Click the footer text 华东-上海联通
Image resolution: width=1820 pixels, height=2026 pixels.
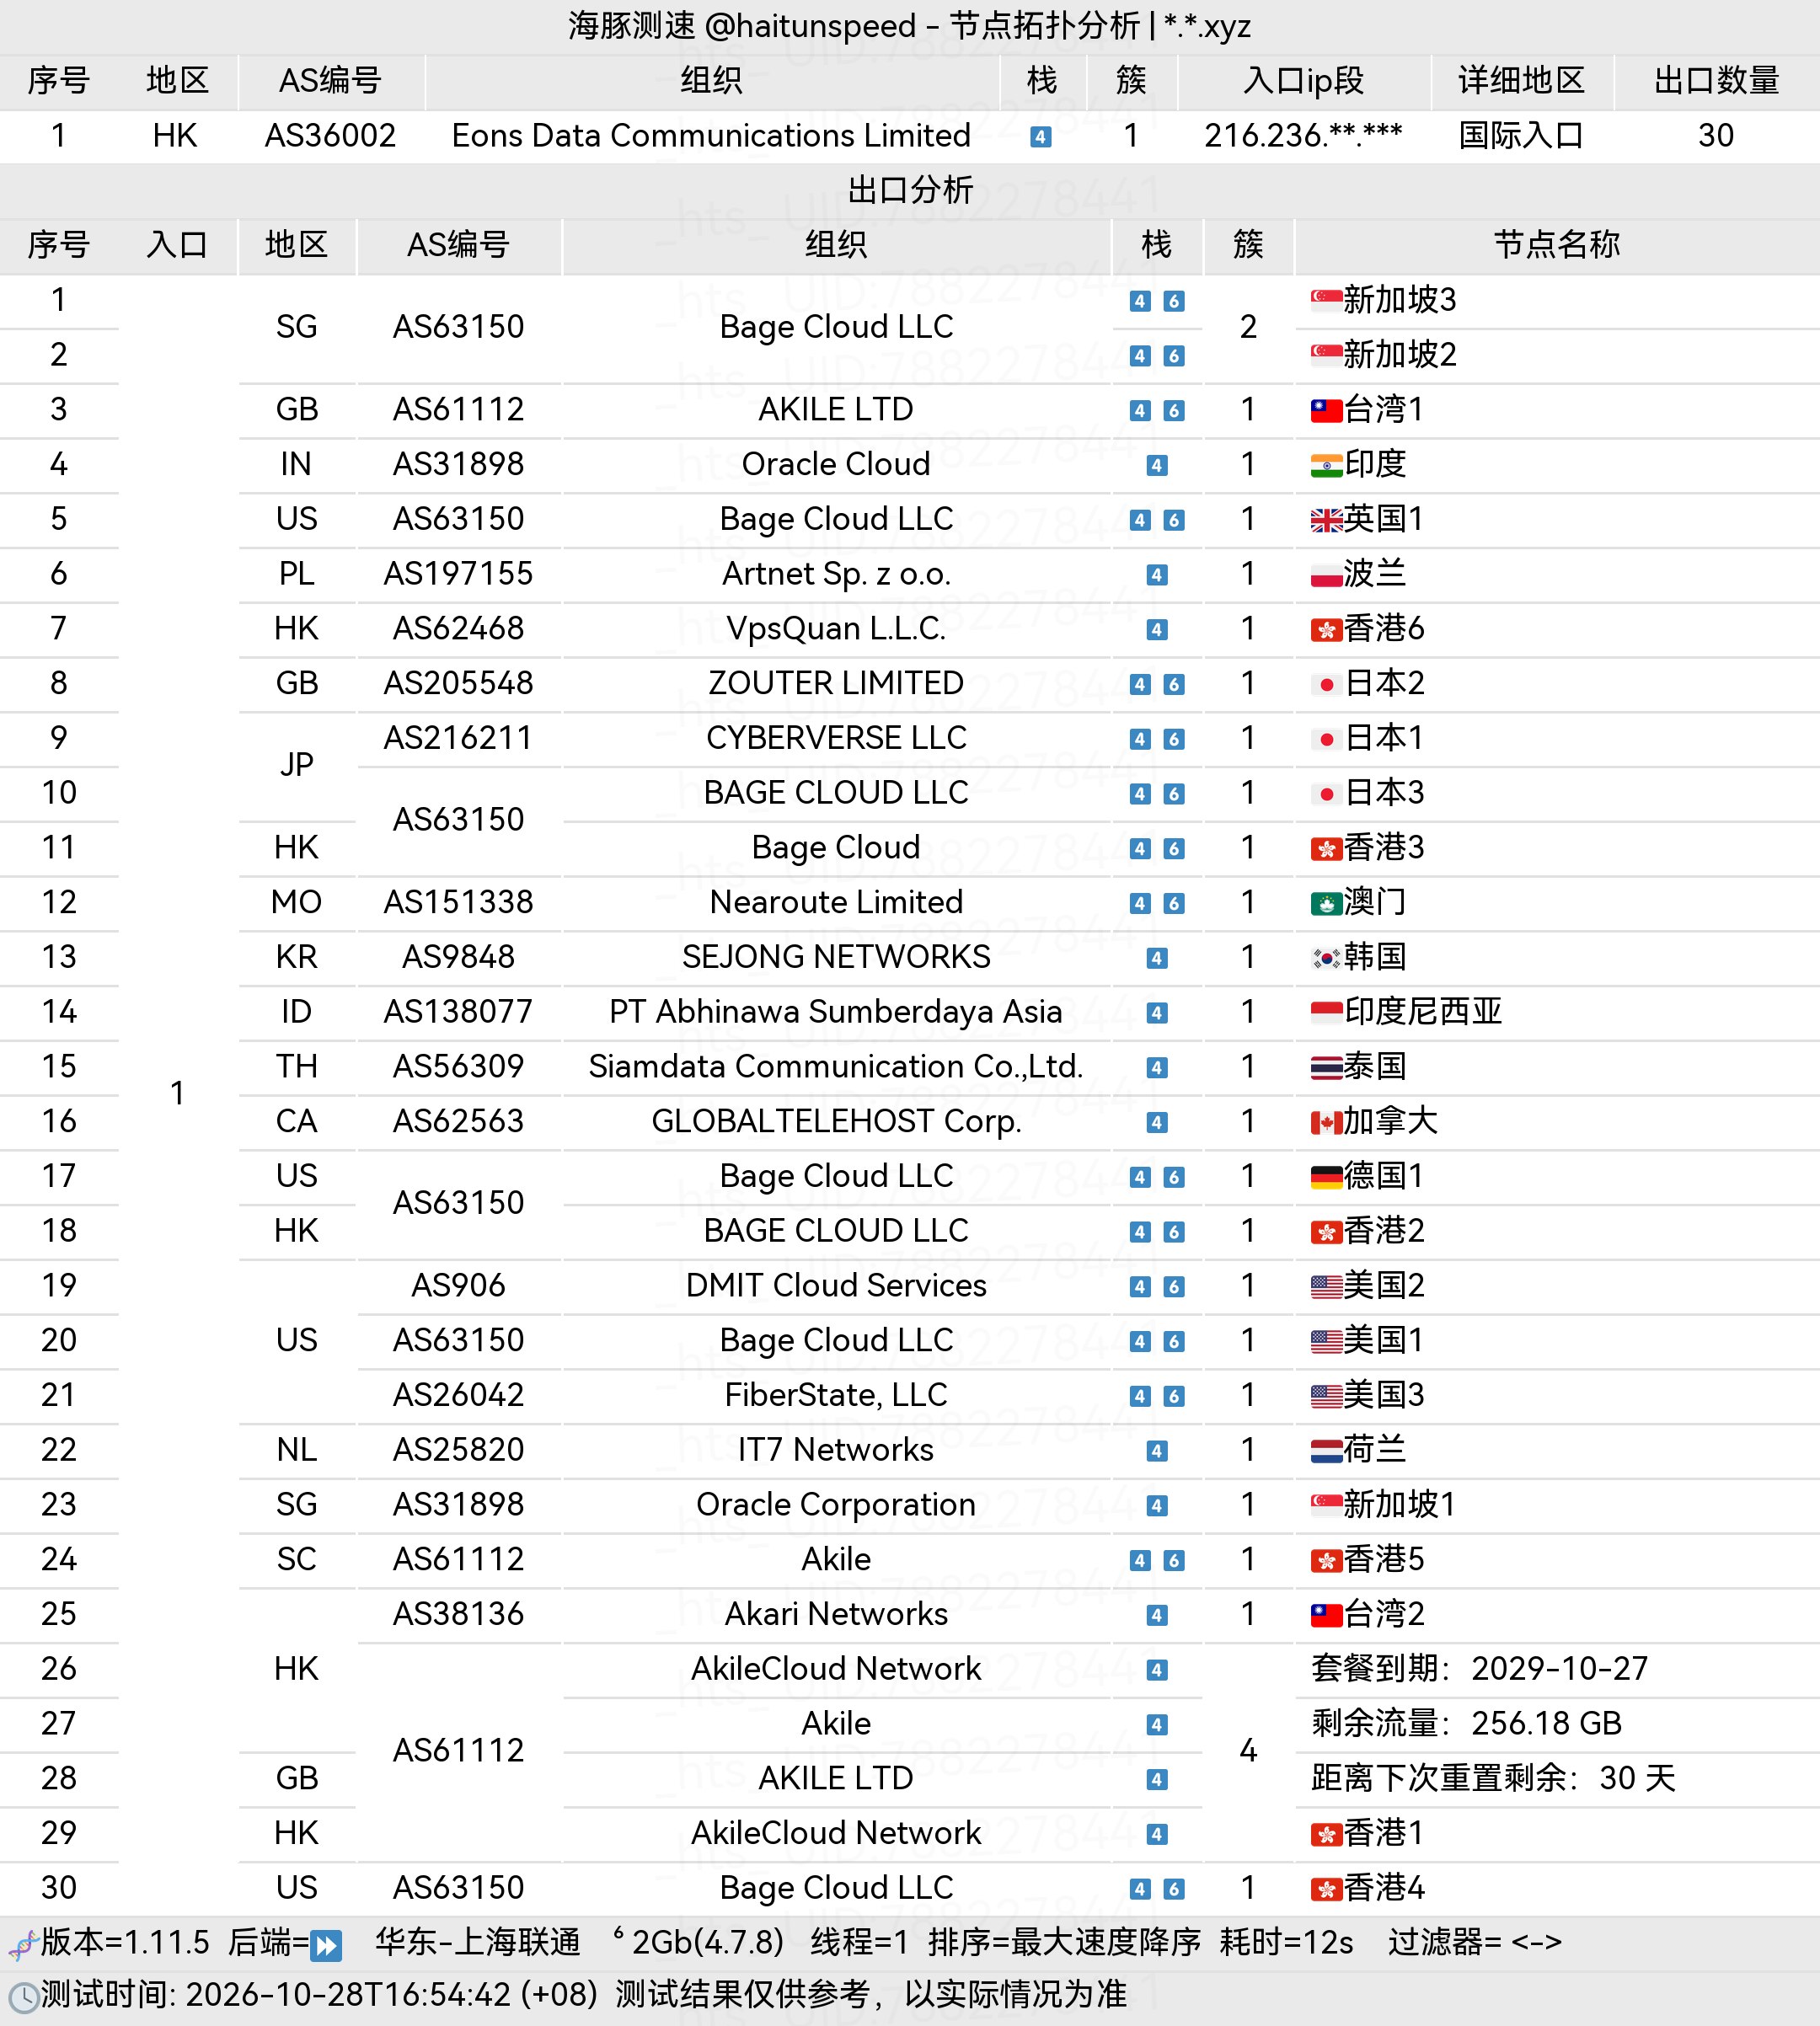[x=478, y=1942]
